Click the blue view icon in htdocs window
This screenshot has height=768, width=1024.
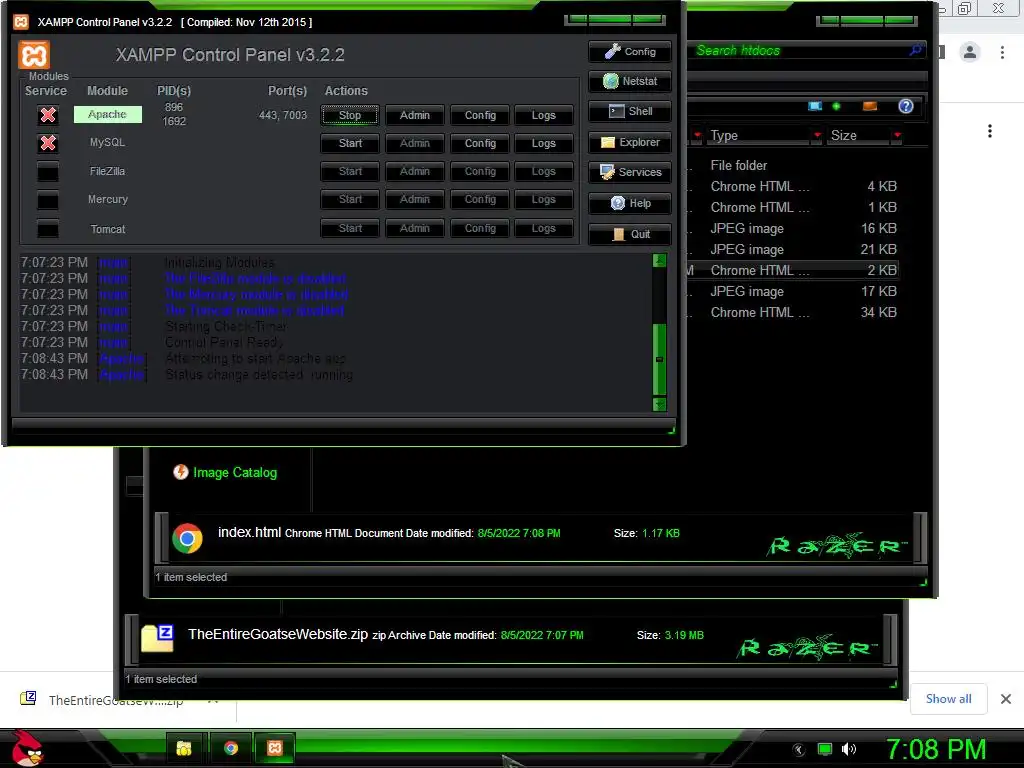814,106
